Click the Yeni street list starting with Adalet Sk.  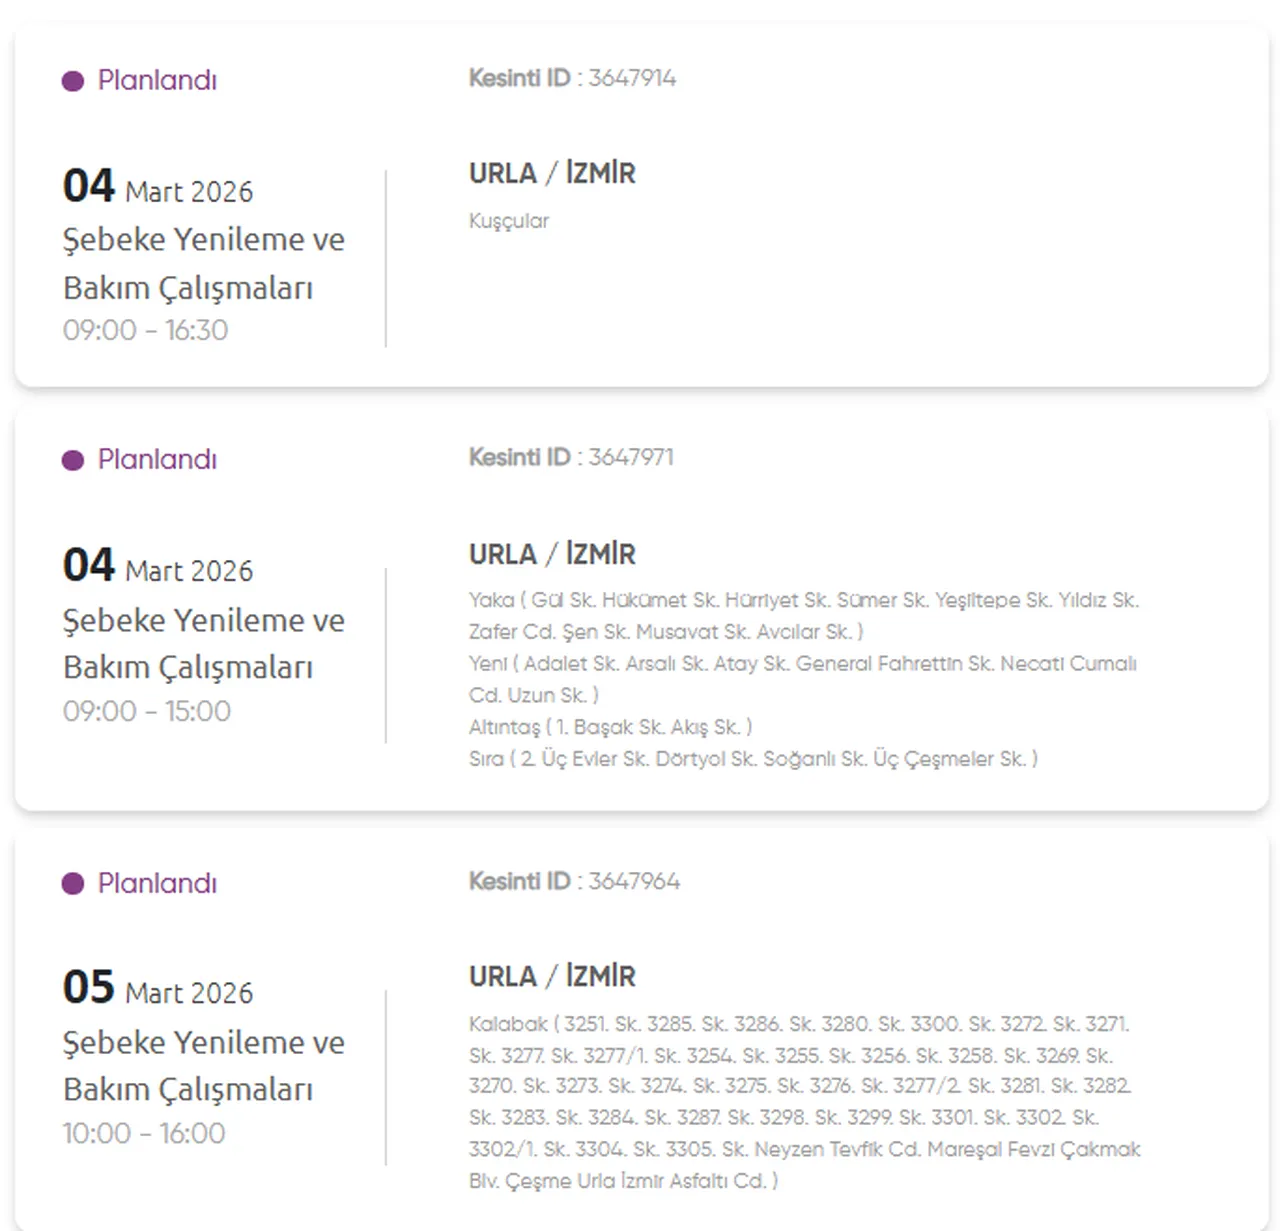(802, 664)
